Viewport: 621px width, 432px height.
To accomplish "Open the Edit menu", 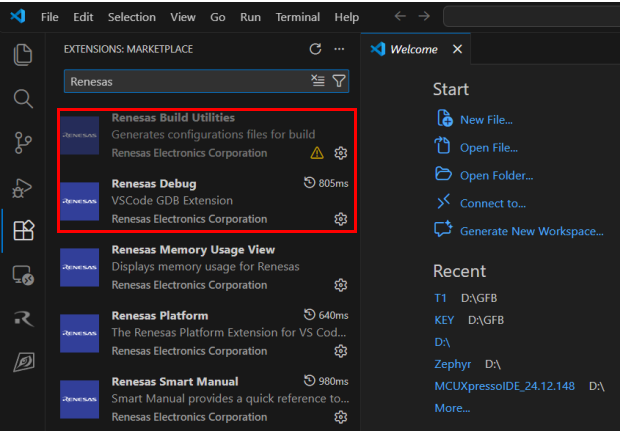I will tap(83, 17).
